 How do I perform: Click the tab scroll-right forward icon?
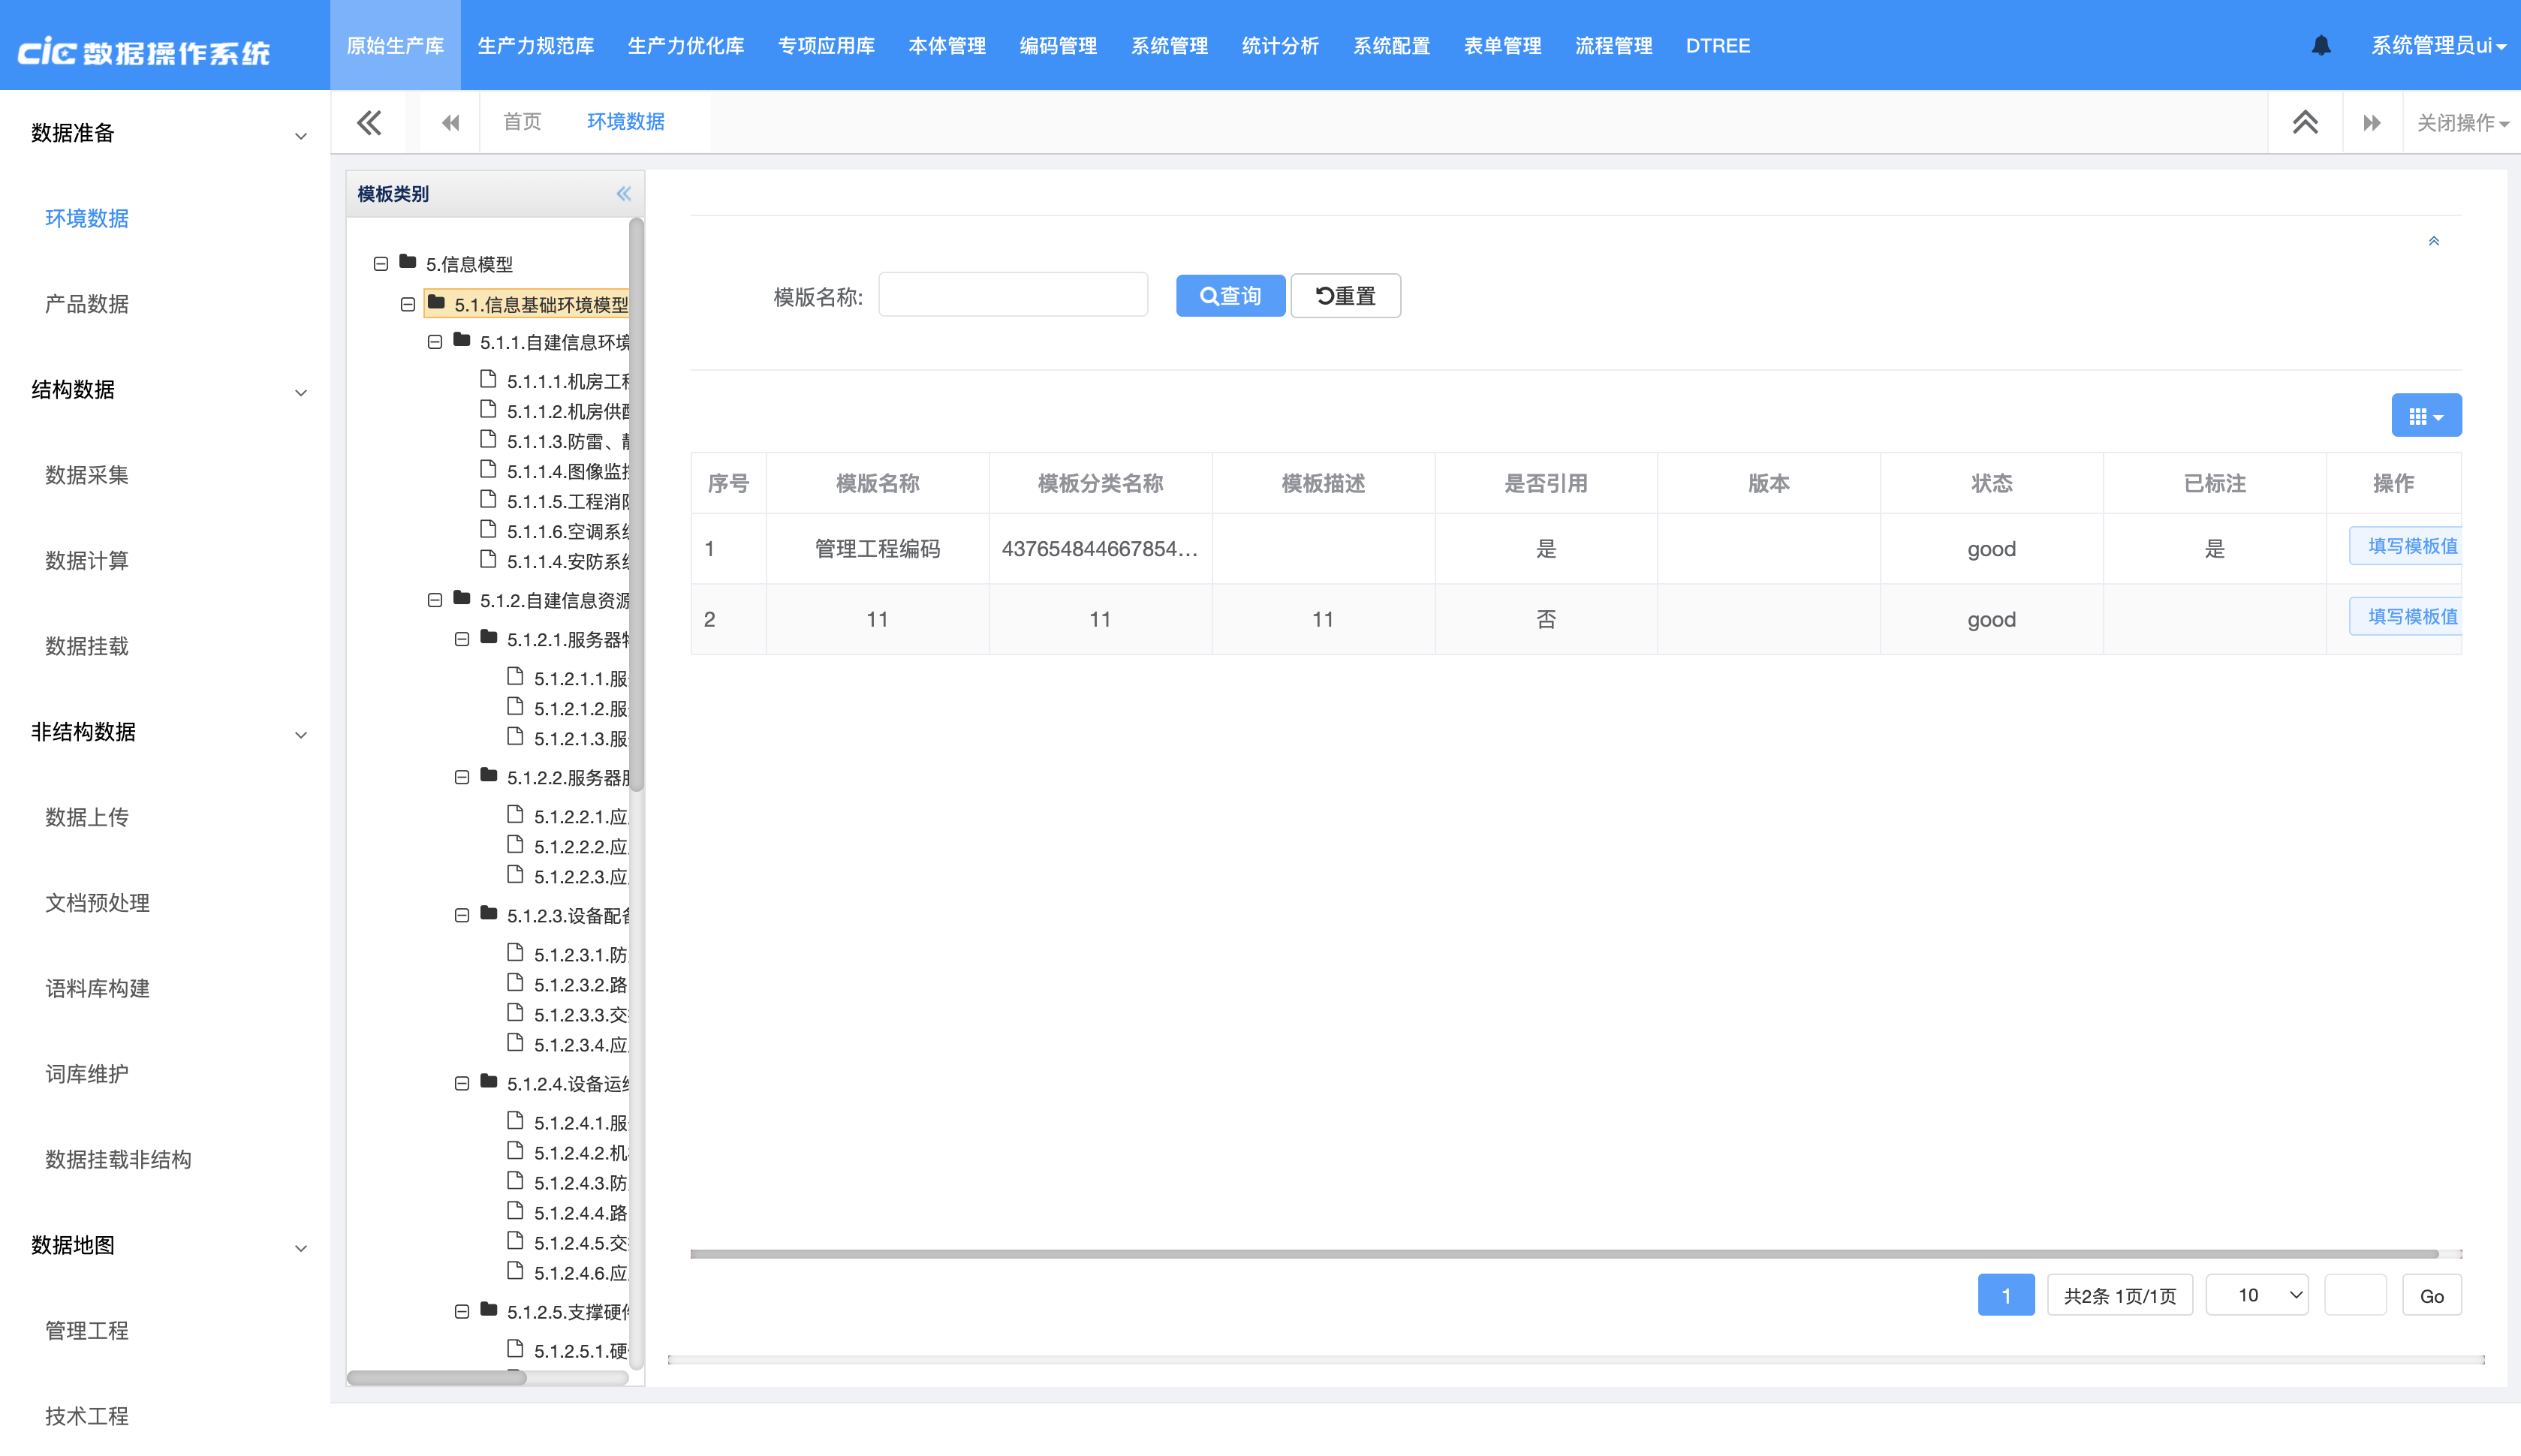click(x=2372, y=122)
